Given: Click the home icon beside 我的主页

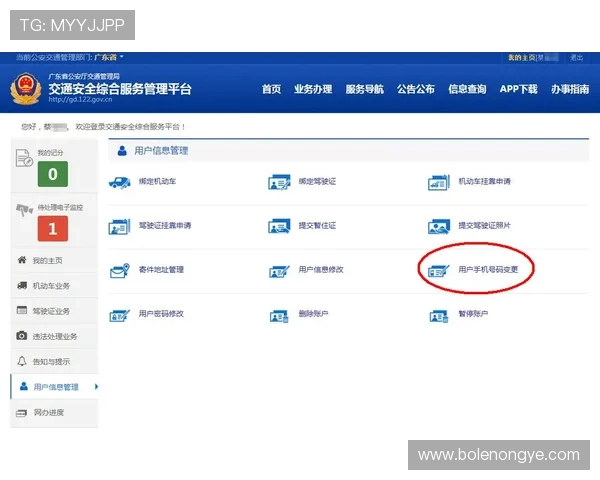Looking at the screenshot, I should click(22, 260).
